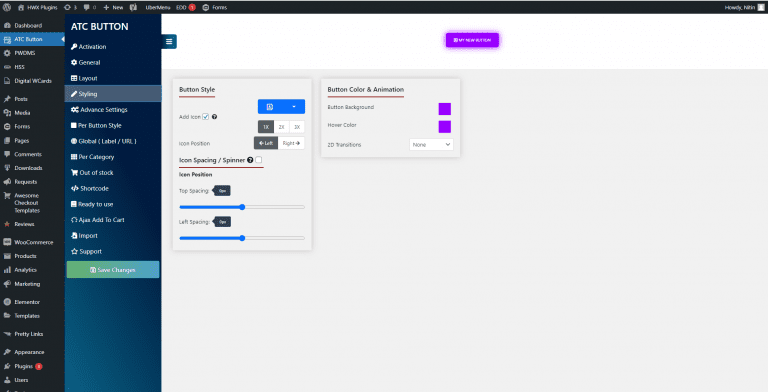Image resolution: width=768 pixels, height=392 pixels.
Task: Enable the Icon Spacing / Spinner checkbox
Action: click(259, 160)
